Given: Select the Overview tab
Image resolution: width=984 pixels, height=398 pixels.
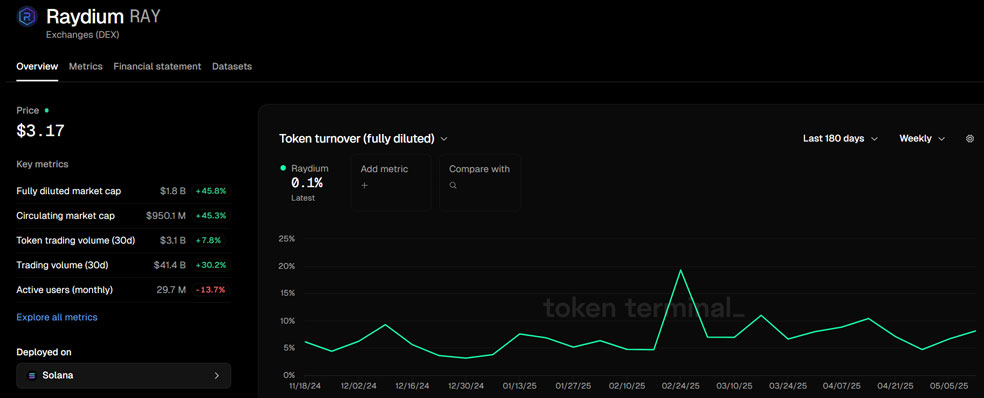Looking at the screenshot, I should 37,66.
